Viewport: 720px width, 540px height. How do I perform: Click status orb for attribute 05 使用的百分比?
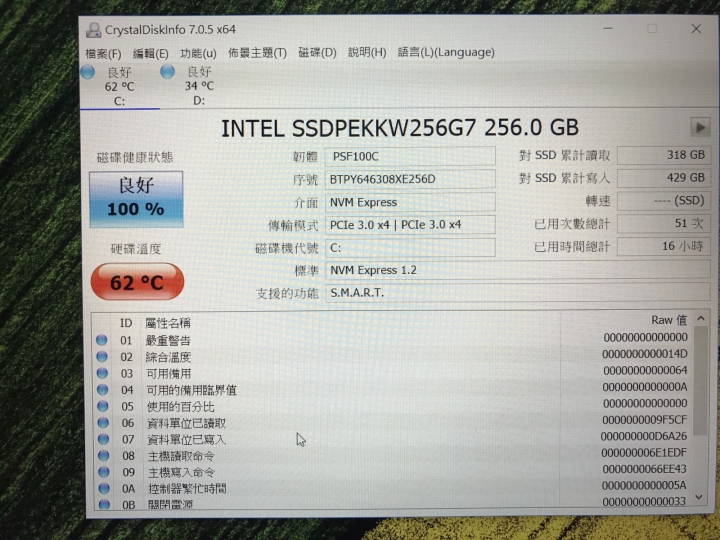pos(103,406)
